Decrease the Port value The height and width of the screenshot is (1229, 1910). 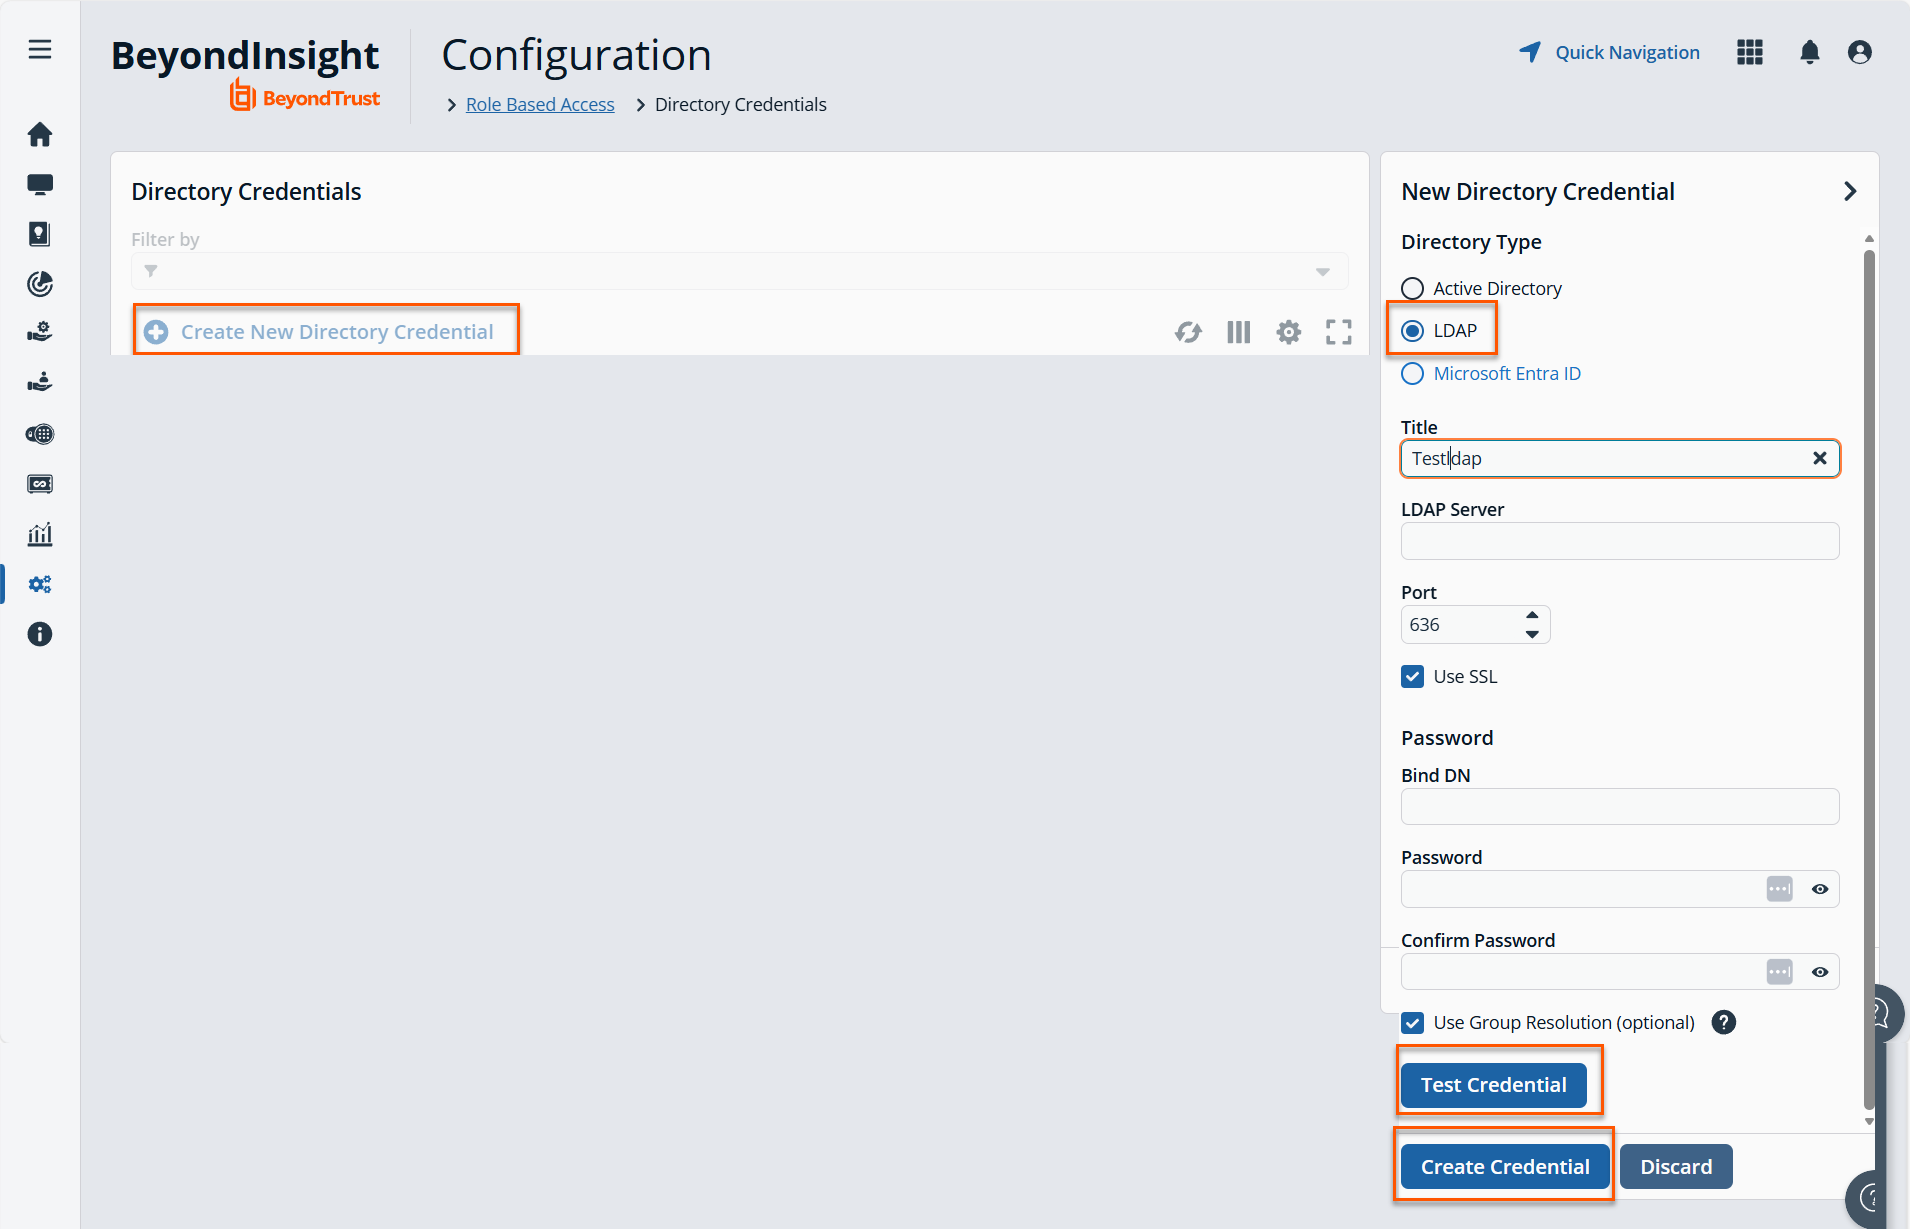pyautogui.click(x=1532, y=634)
